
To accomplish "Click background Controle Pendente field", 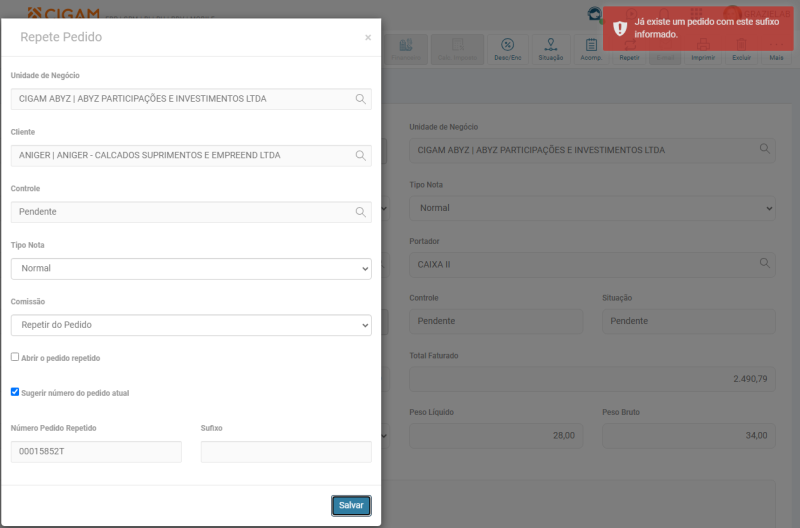I will point(496,321).
